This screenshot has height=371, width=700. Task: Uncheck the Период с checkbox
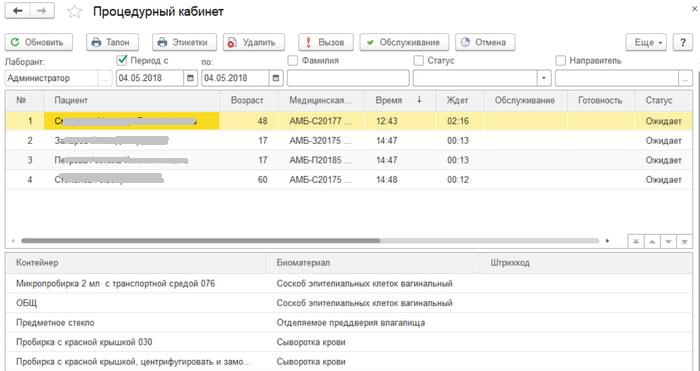(x=121, y=60)
